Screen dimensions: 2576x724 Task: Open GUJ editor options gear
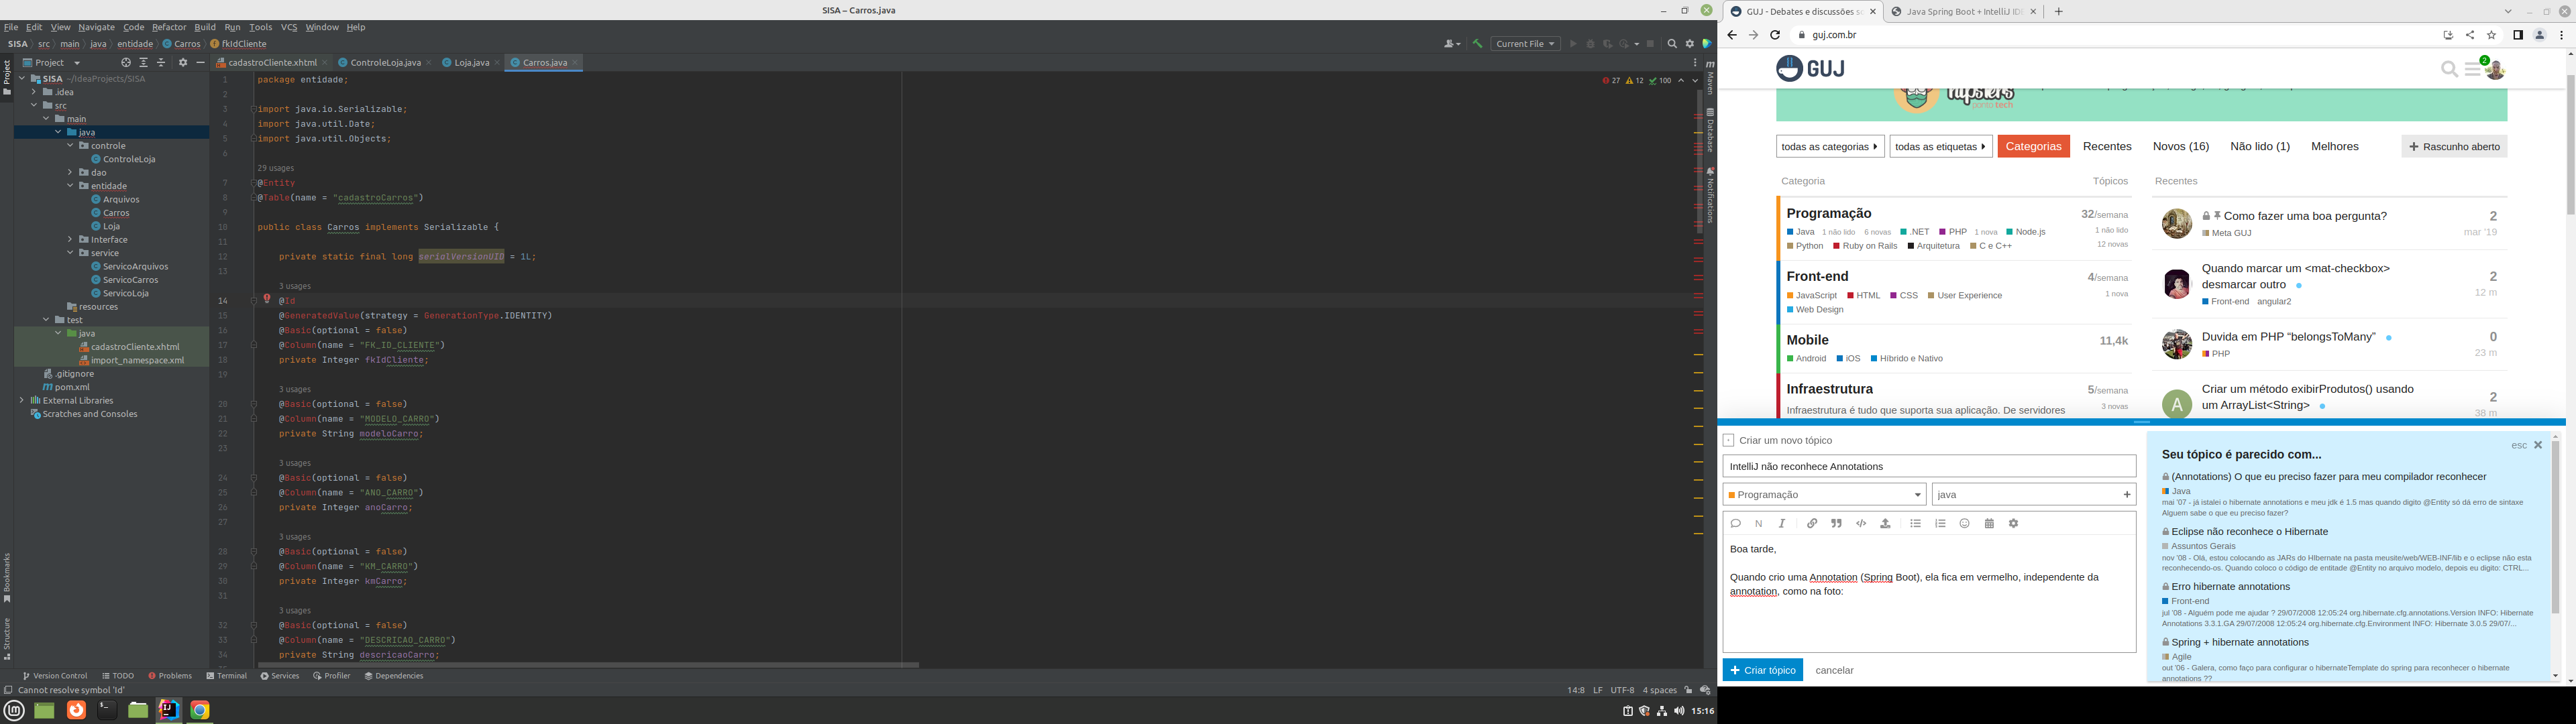(x=2013, y=523)
